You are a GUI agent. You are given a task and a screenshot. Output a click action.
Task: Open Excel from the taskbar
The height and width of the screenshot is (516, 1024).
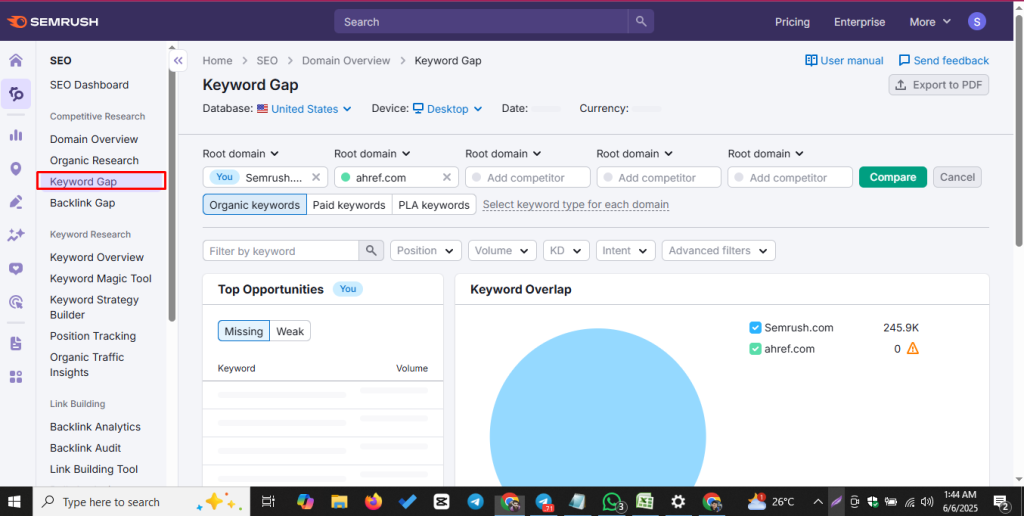pyautogui.click(x=645, y=502)
